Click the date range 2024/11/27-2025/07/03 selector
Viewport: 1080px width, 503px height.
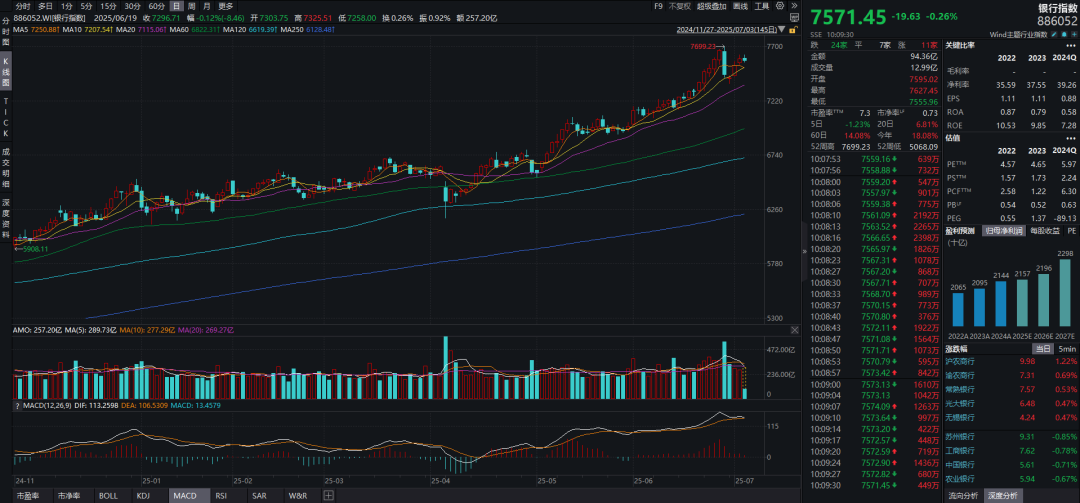tap(722, 31)
